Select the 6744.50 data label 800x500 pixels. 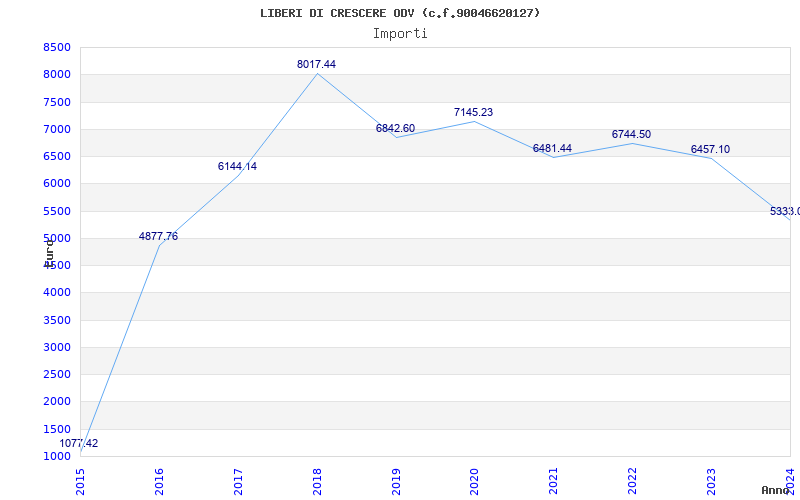[631, 134]
